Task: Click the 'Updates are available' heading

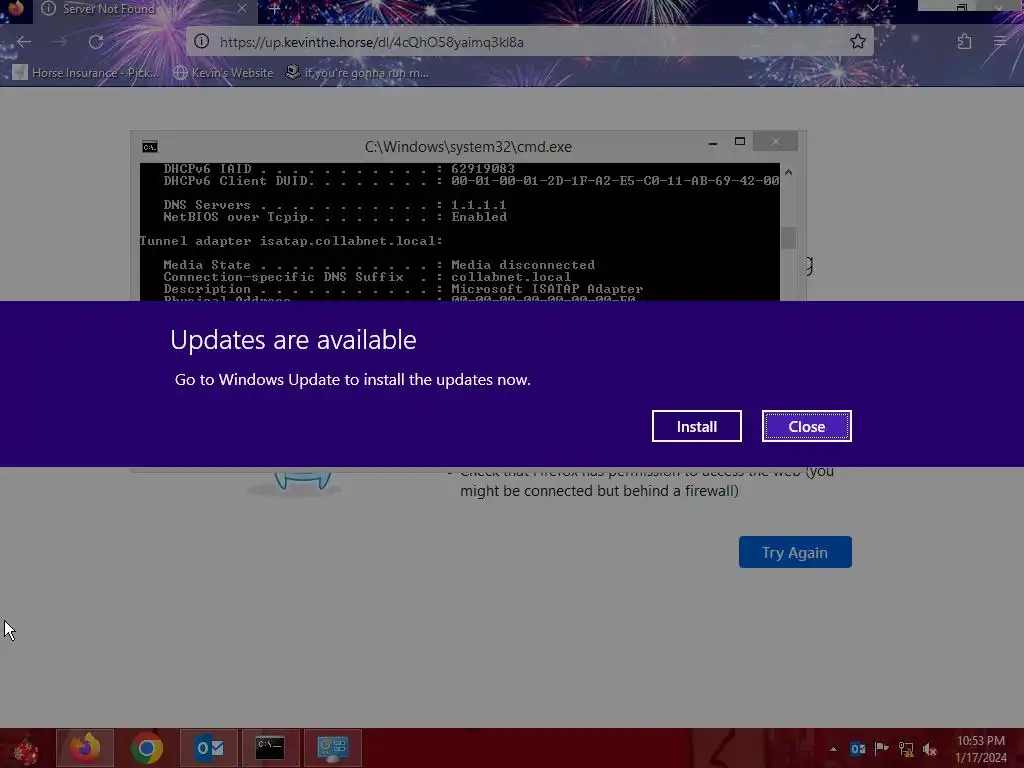Action: point(293,340)
